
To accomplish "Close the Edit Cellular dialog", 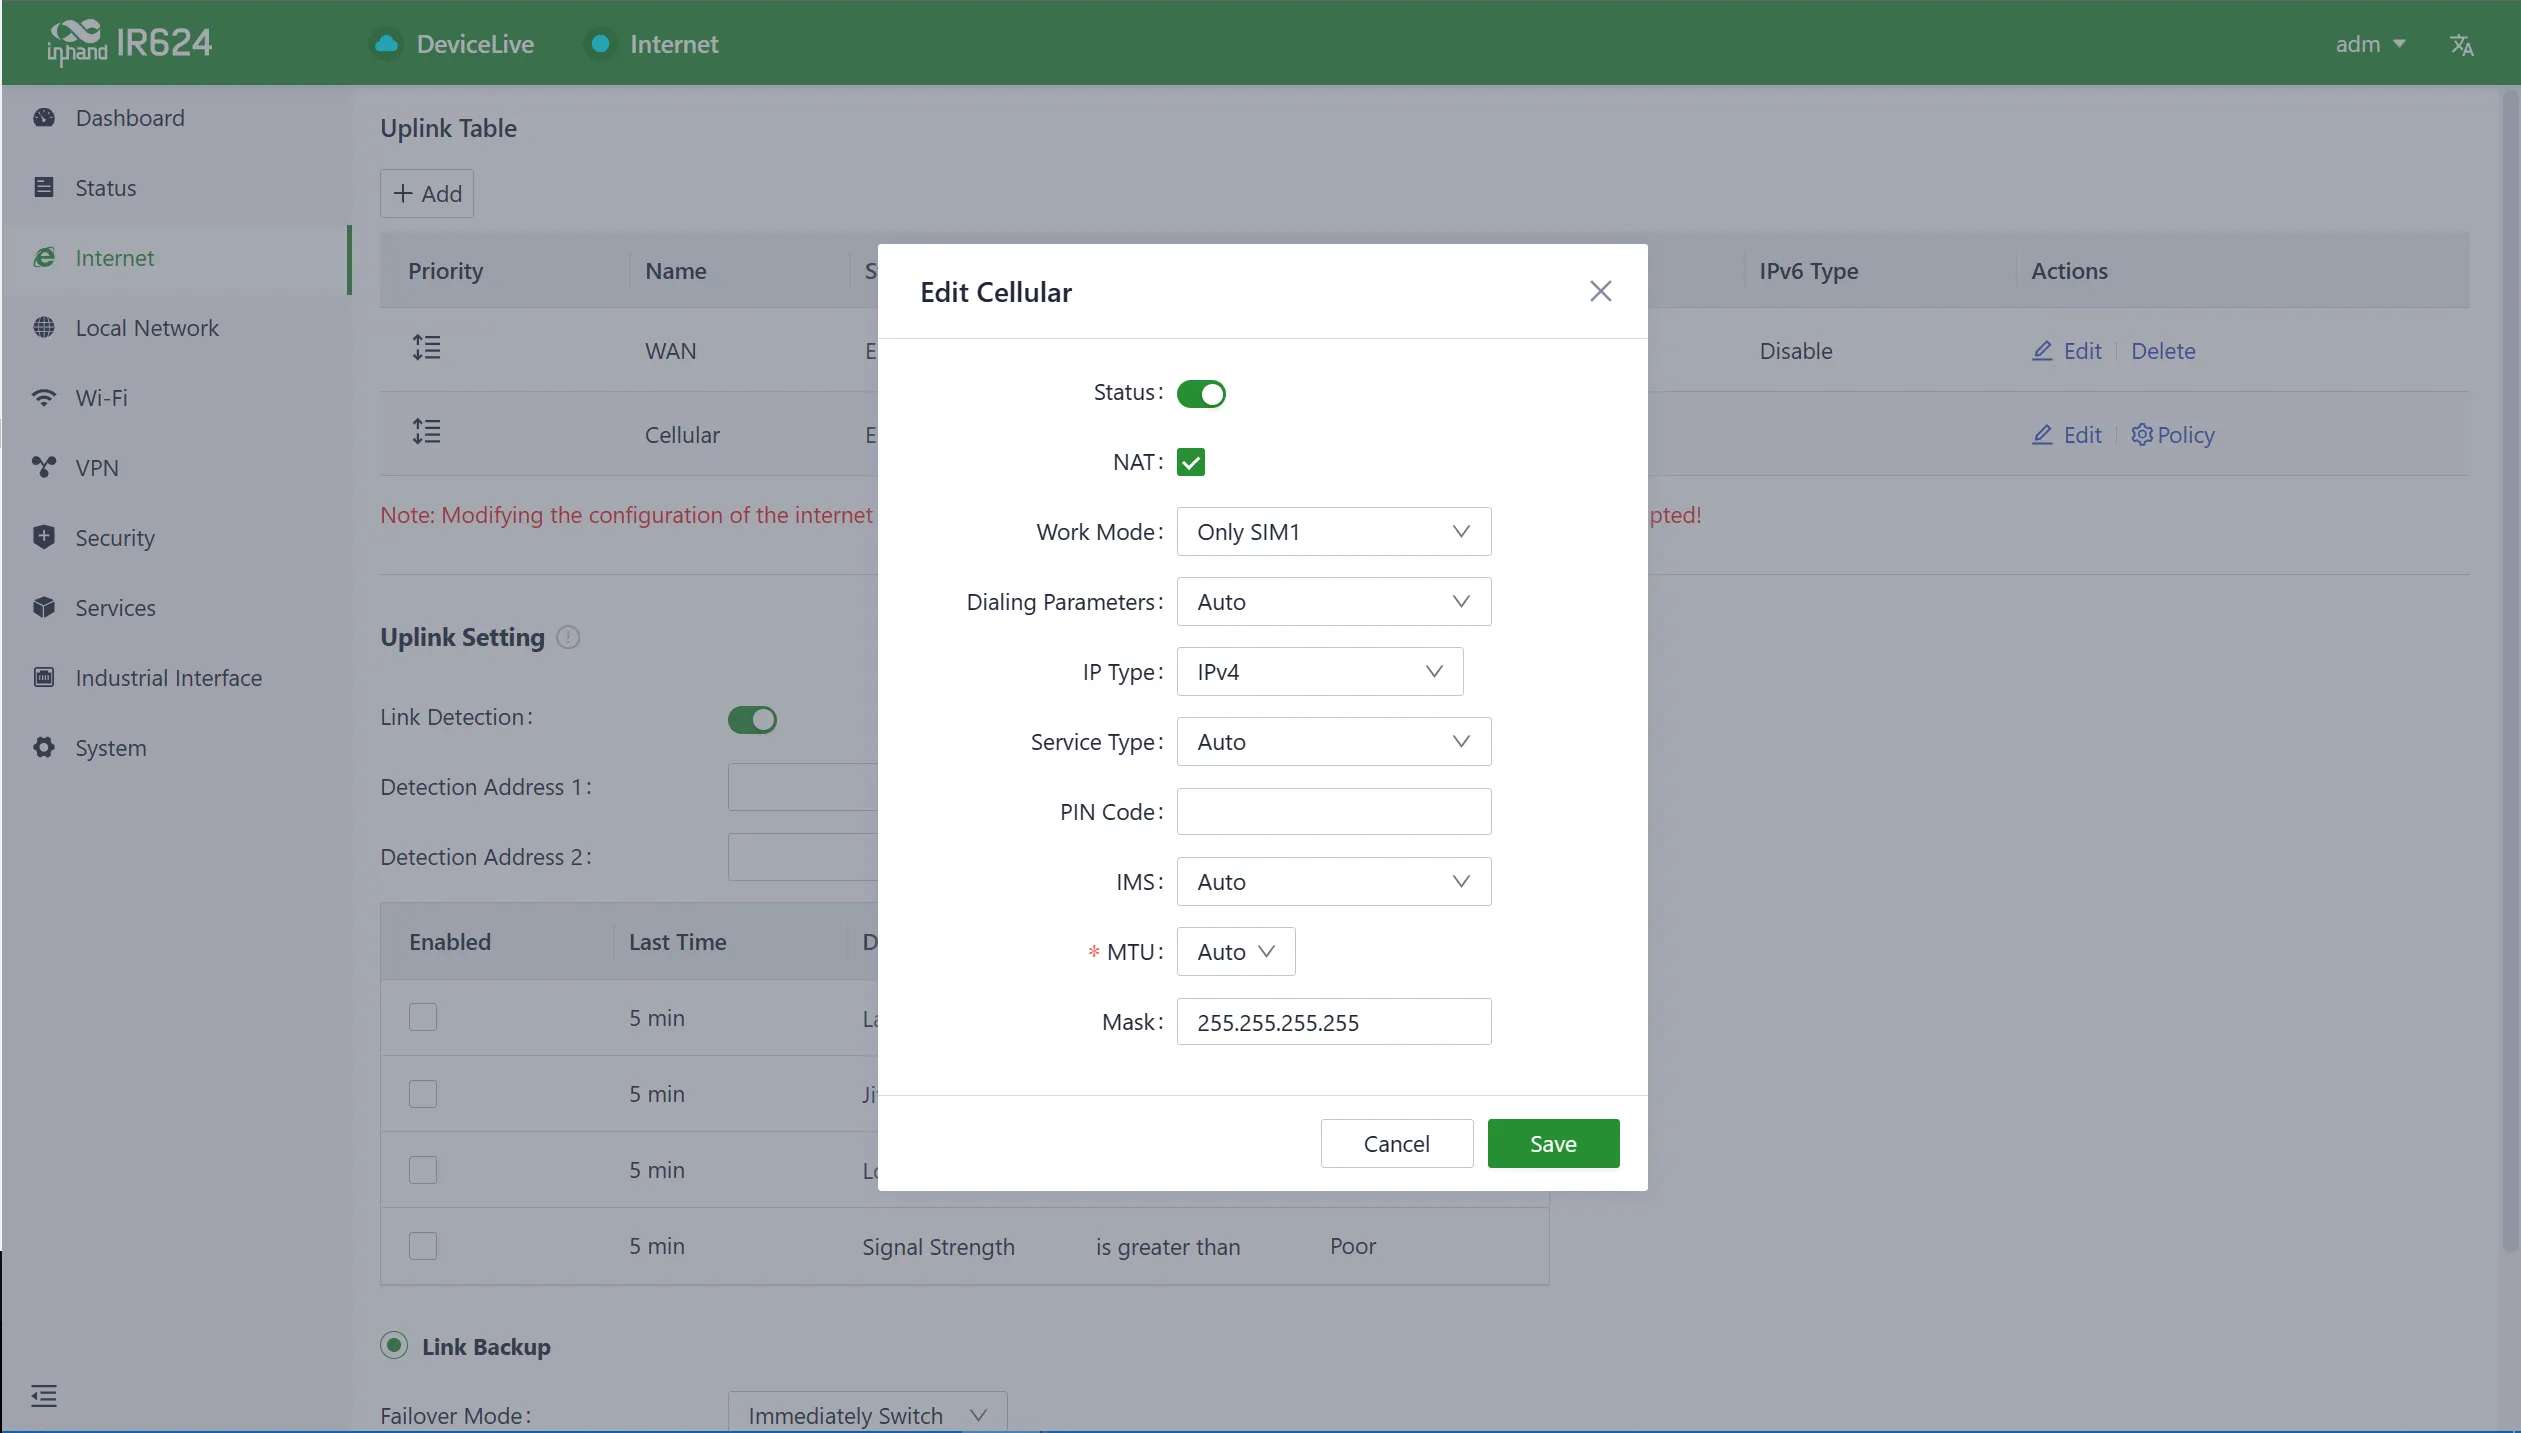I will tap(1601, 291).
